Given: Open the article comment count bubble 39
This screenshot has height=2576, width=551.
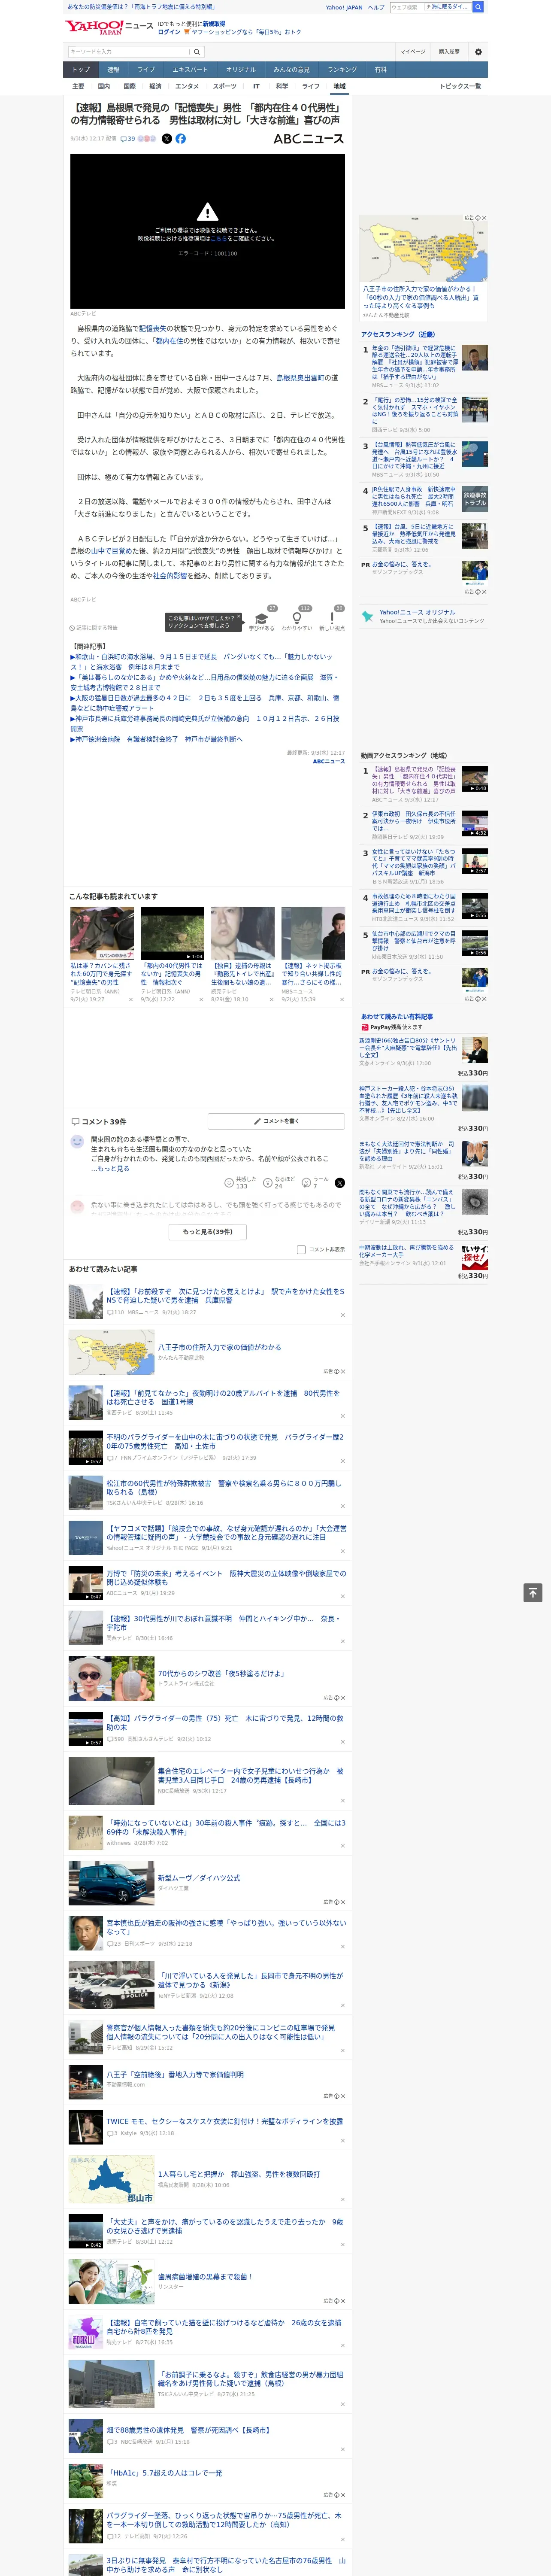Looking at the screenshot, I should [128, 139].
